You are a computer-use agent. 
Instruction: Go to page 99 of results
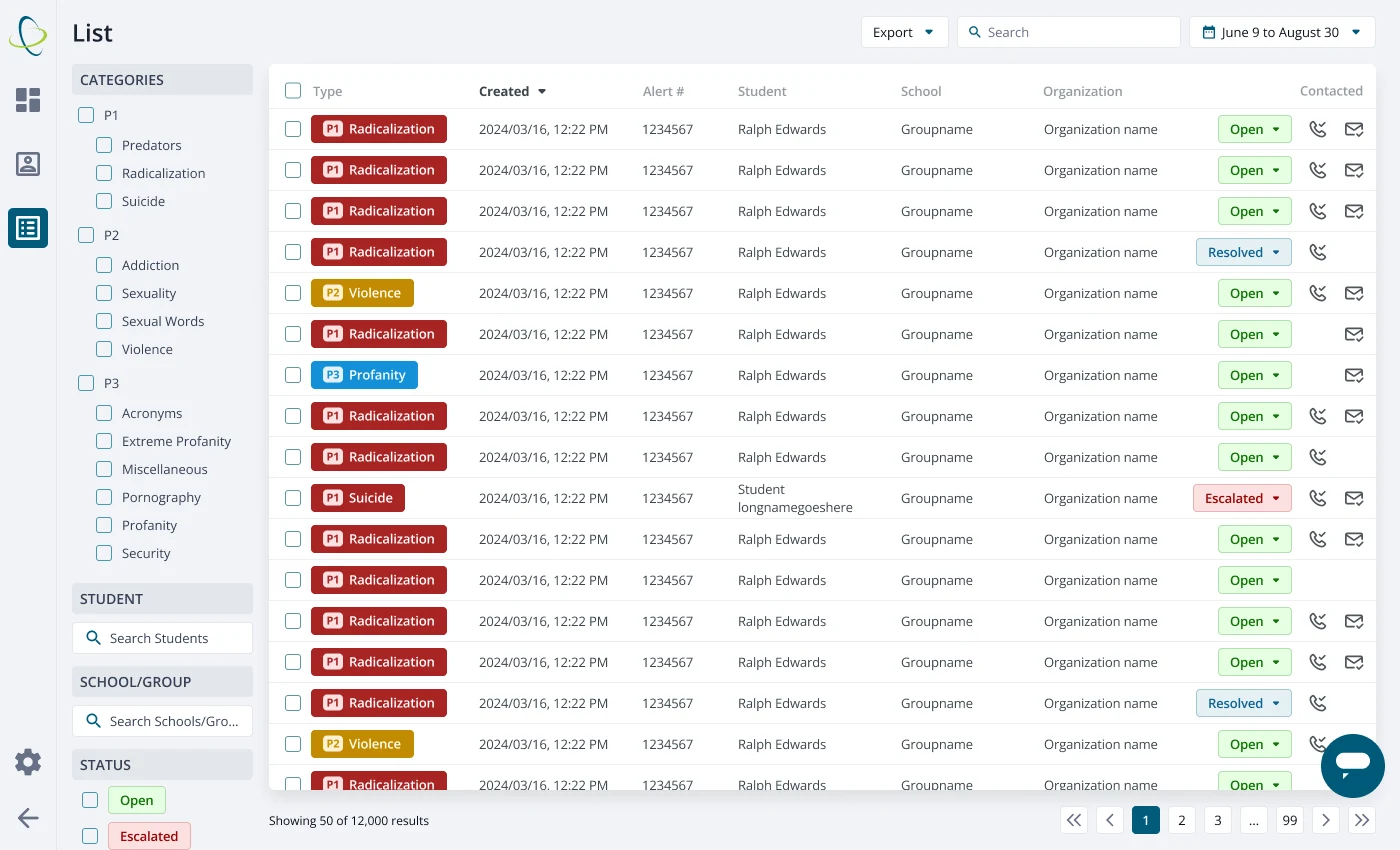pos(1290,820)
